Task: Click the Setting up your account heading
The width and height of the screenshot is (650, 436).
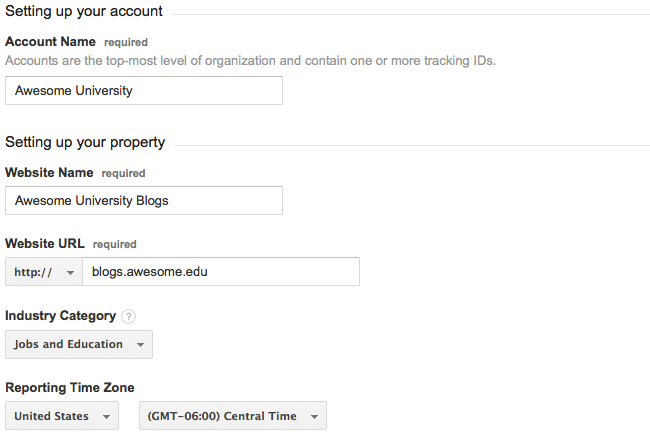Action: (84, 12)
